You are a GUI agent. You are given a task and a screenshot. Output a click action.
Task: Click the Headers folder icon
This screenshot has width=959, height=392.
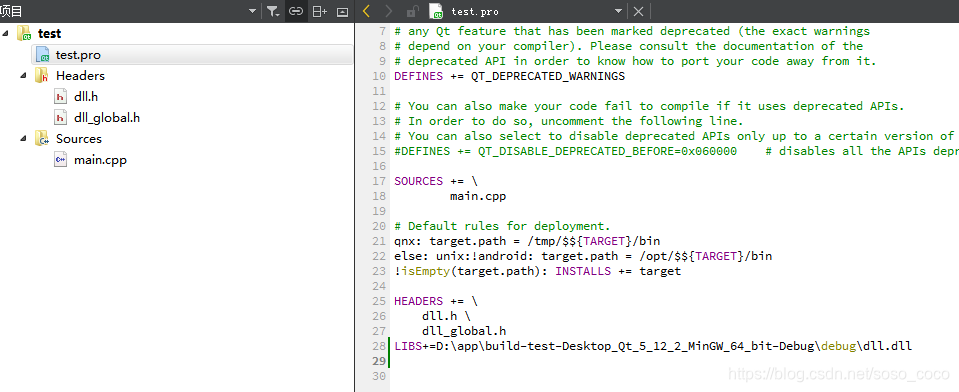coord(42,75)
